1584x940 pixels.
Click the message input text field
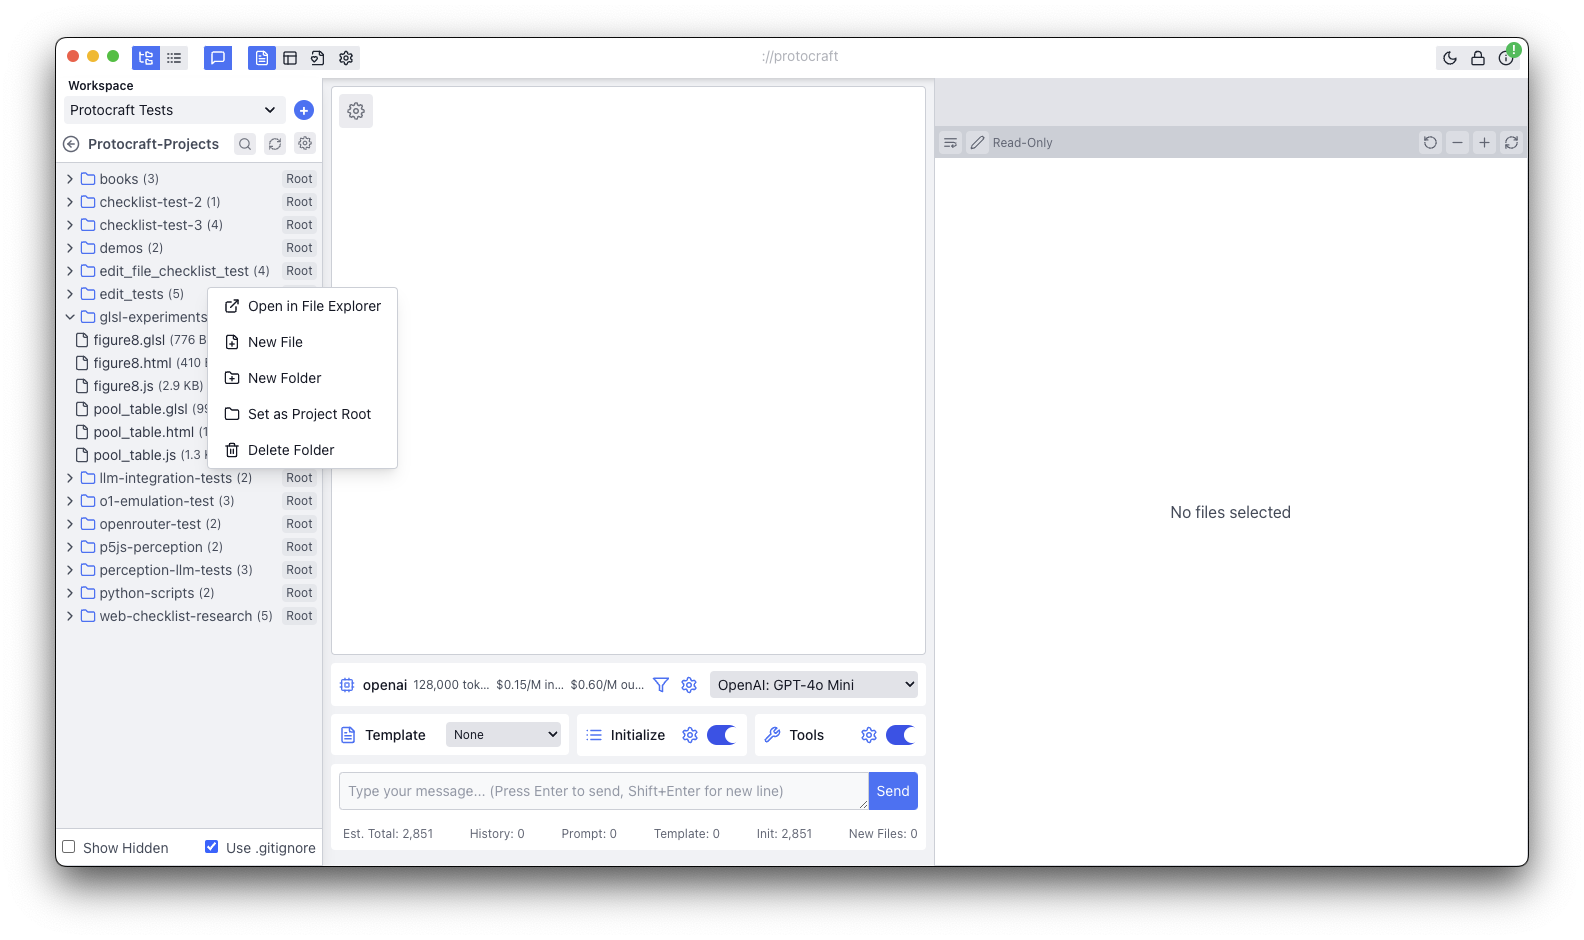(603, 791)
